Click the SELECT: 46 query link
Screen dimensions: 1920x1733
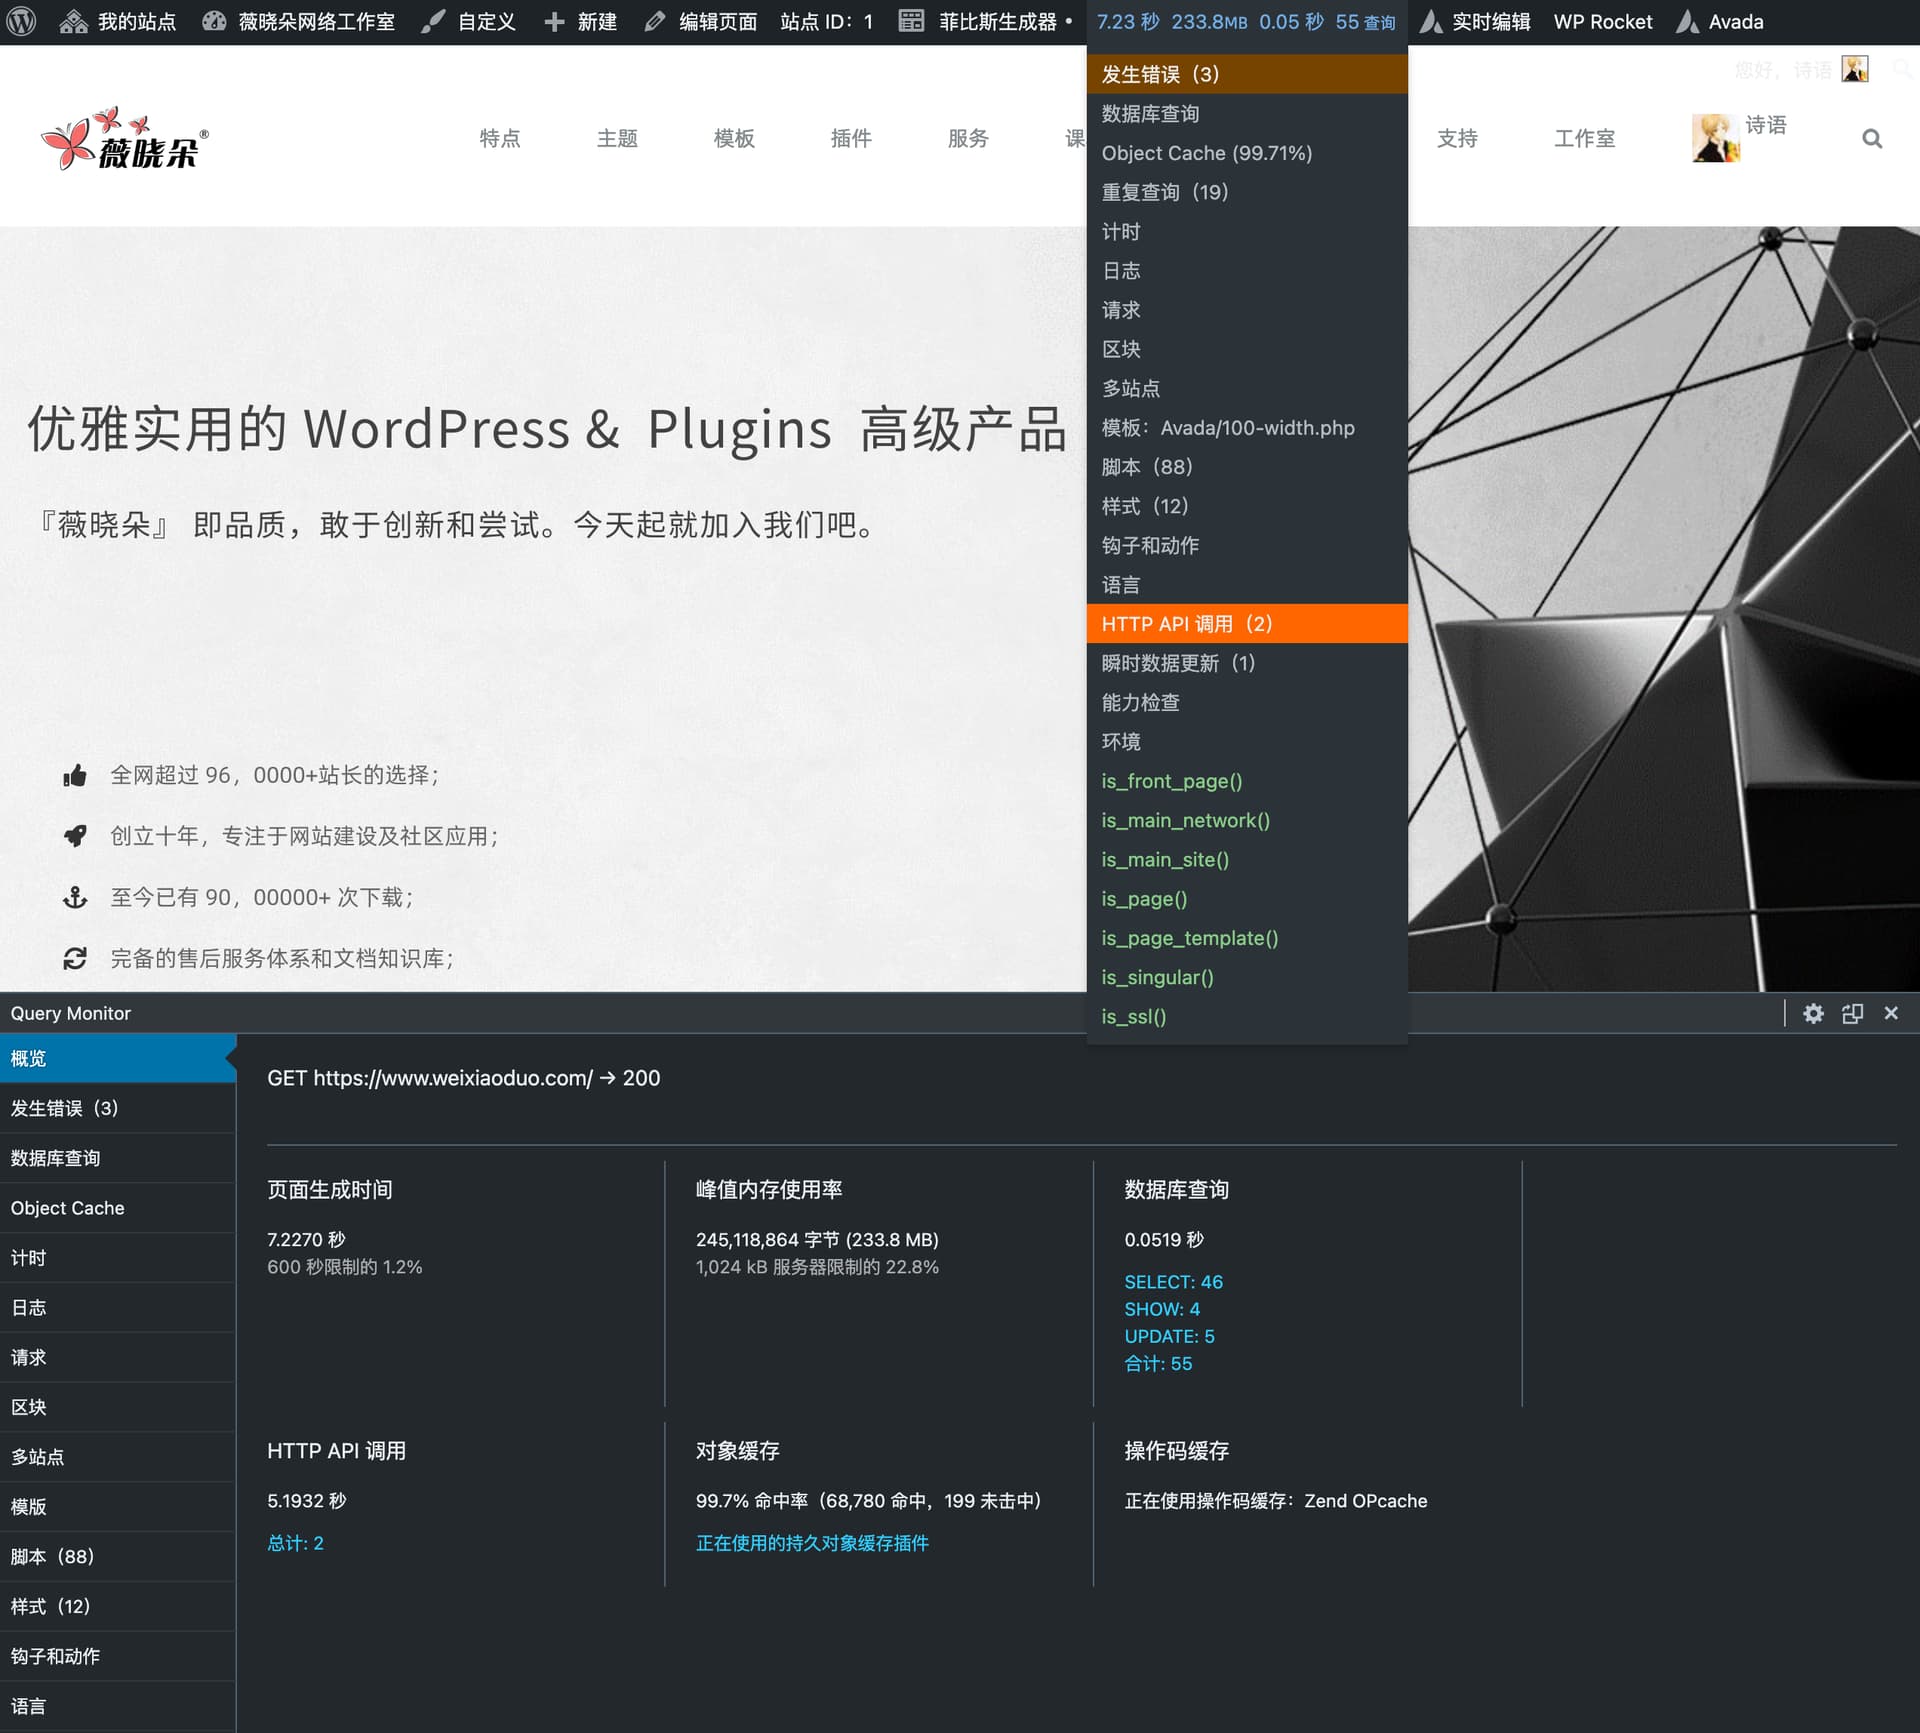pos(1173,1282)
